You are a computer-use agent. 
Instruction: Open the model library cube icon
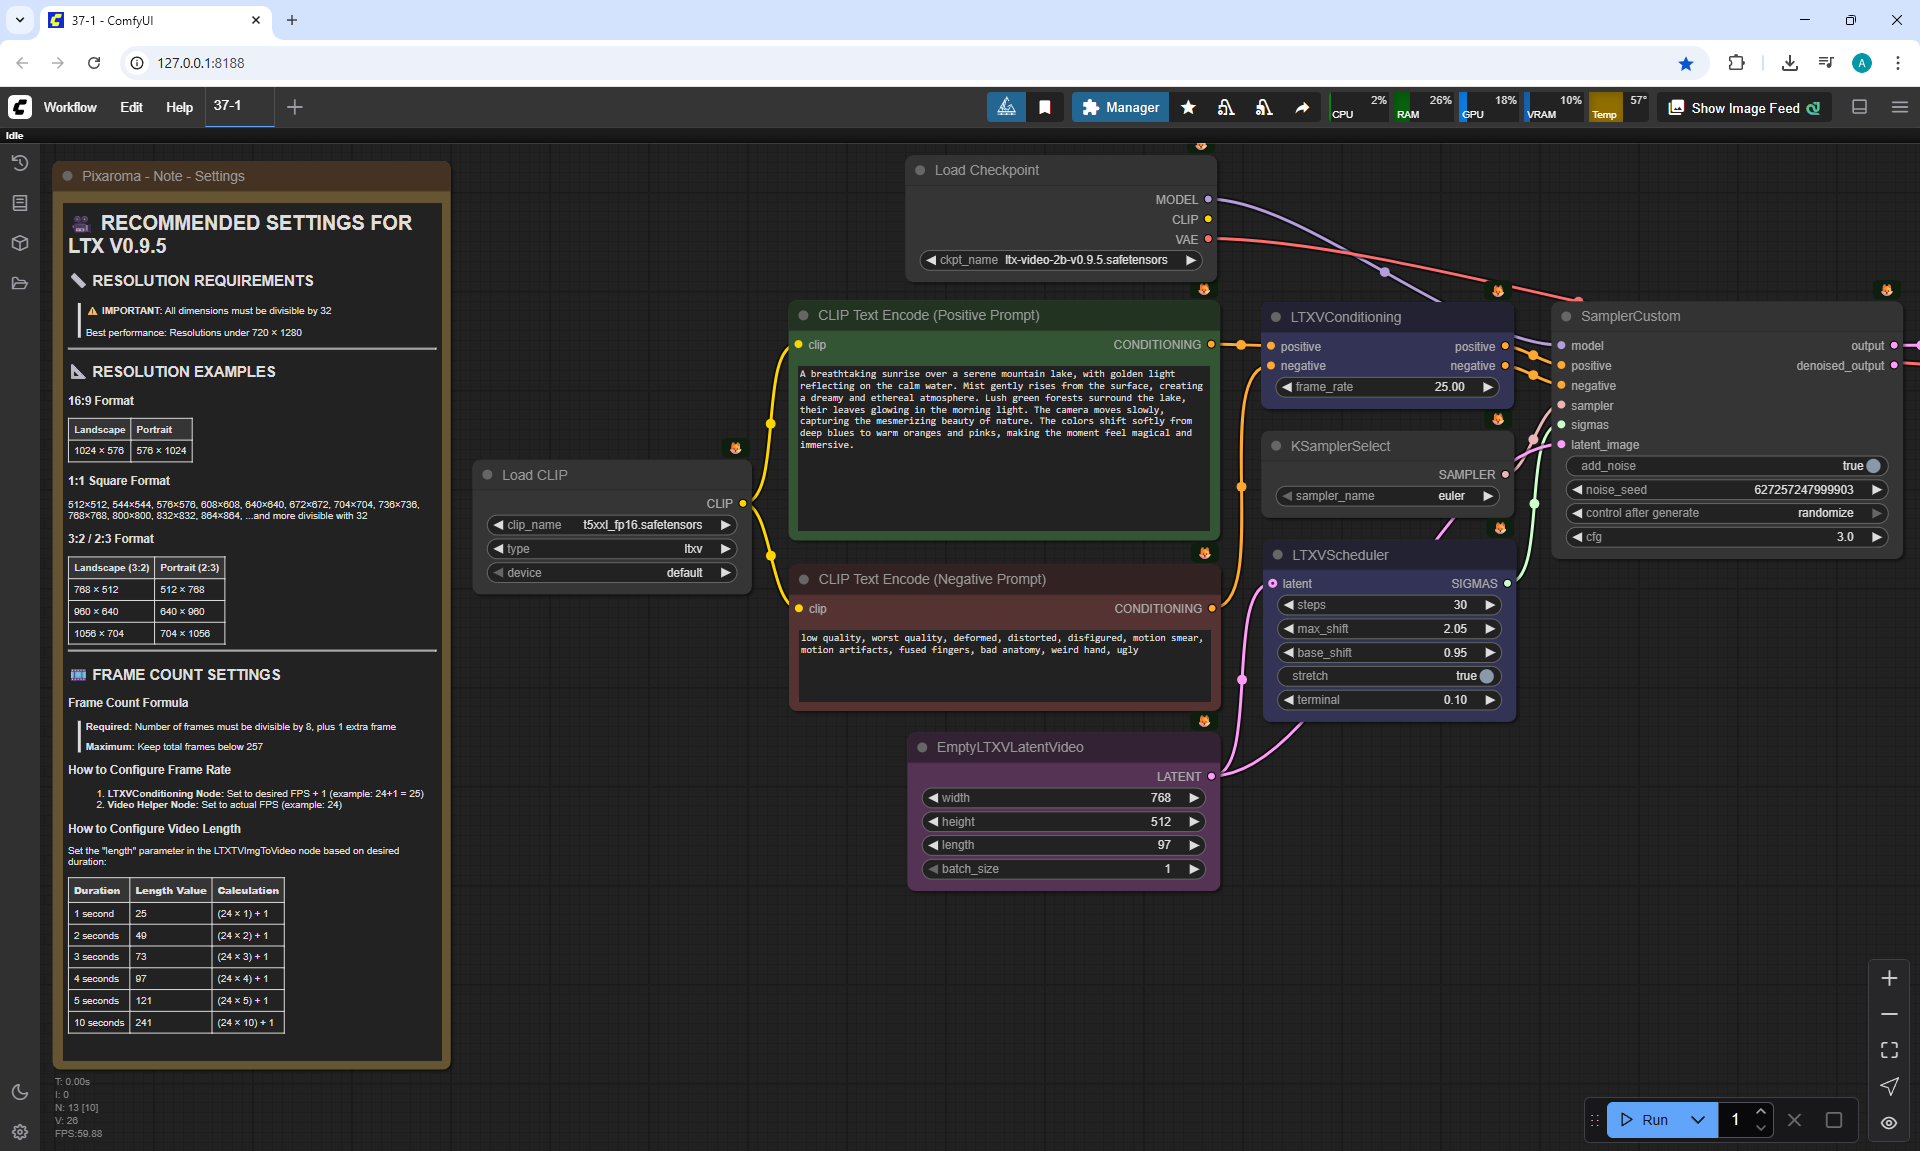point(20,243)
